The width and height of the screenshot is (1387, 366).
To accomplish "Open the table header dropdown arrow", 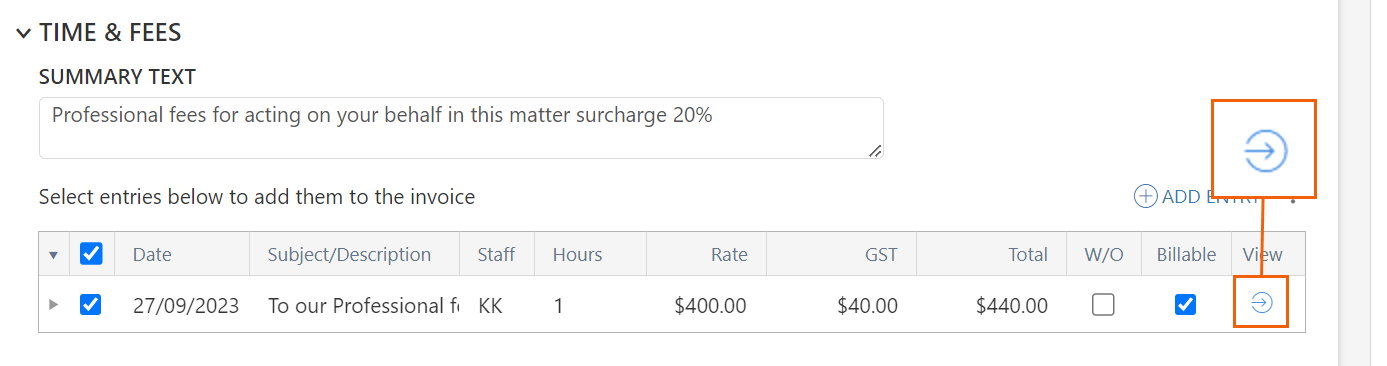I will coord(54,255).
